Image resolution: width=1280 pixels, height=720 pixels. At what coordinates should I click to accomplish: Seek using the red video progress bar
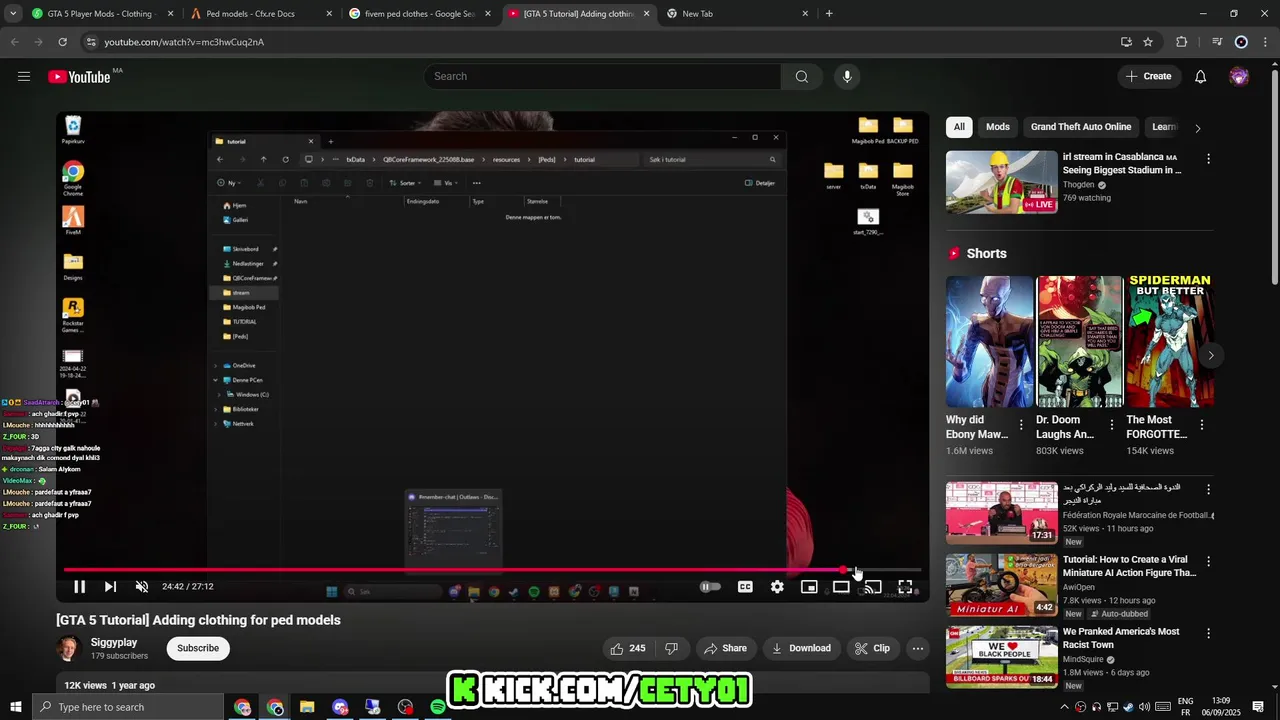tap(492, 570)
